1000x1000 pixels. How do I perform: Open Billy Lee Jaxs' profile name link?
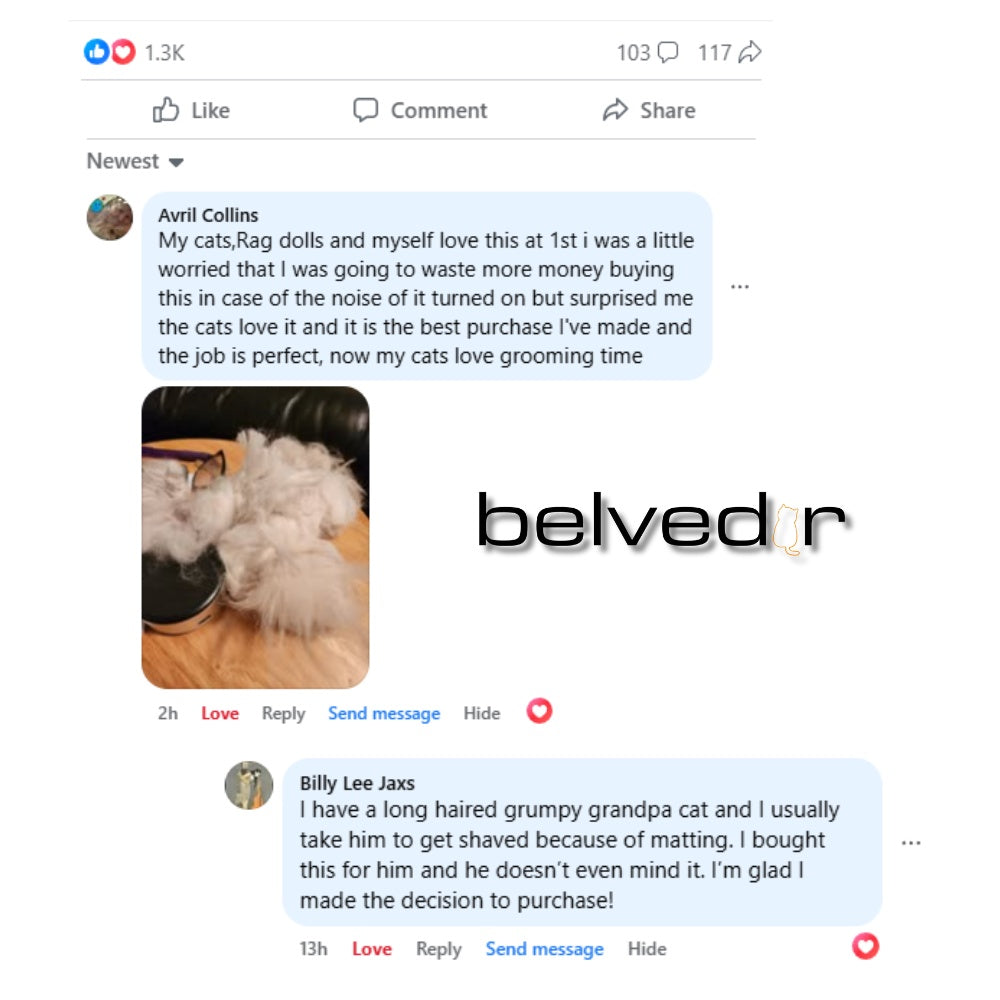point(357,783)
